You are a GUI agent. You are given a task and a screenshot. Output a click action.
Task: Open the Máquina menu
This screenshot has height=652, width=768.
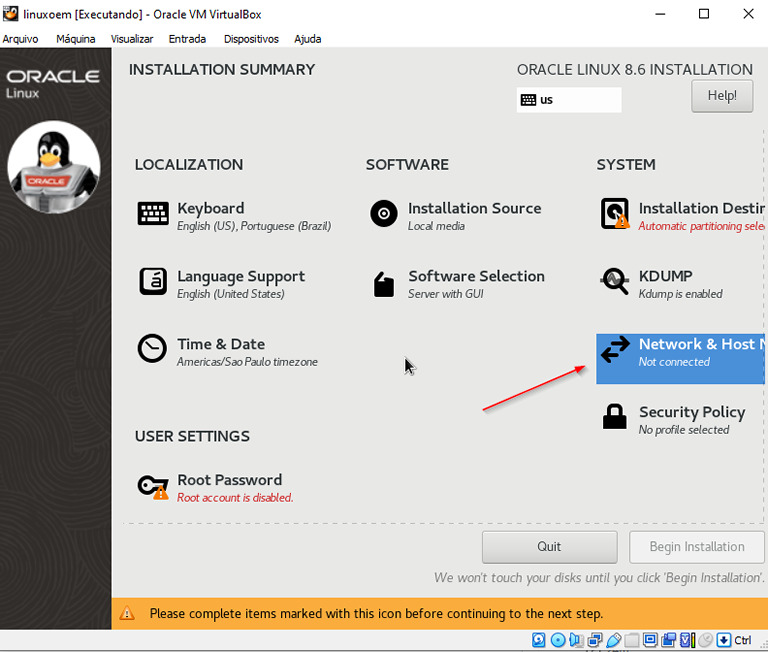(x=75, y=39)
